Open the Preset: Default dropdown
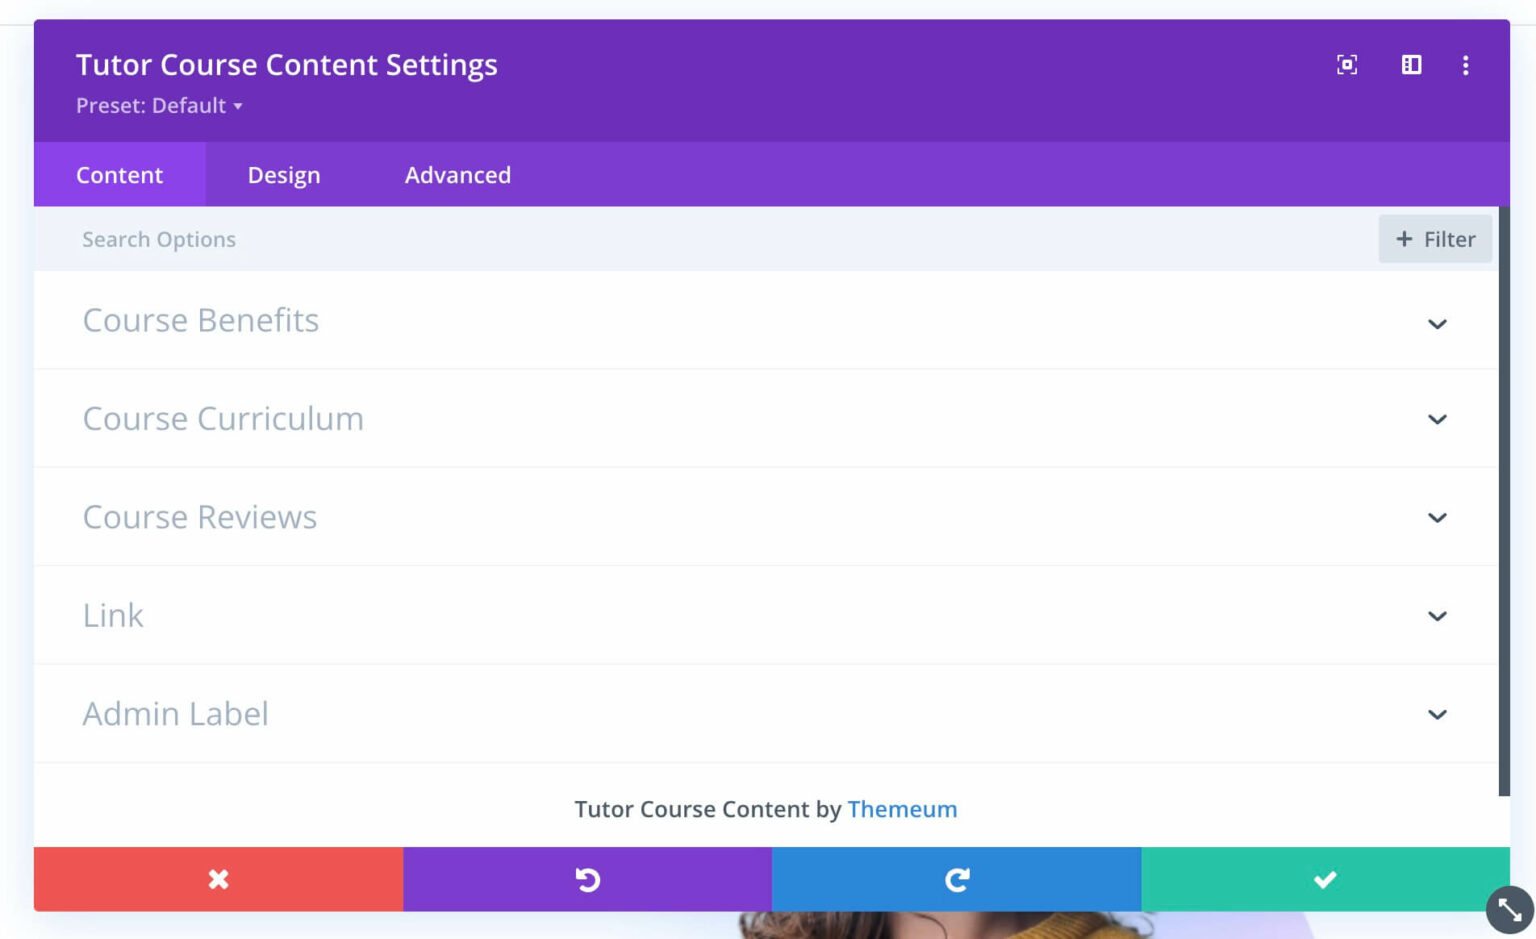 tap(159, 105)
